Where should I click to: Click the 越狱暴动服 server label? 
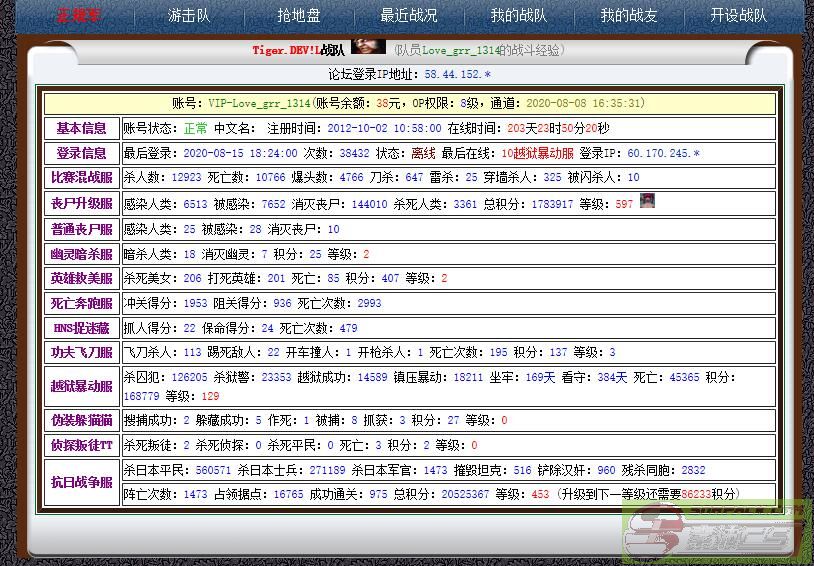click(x=81, y=386)
